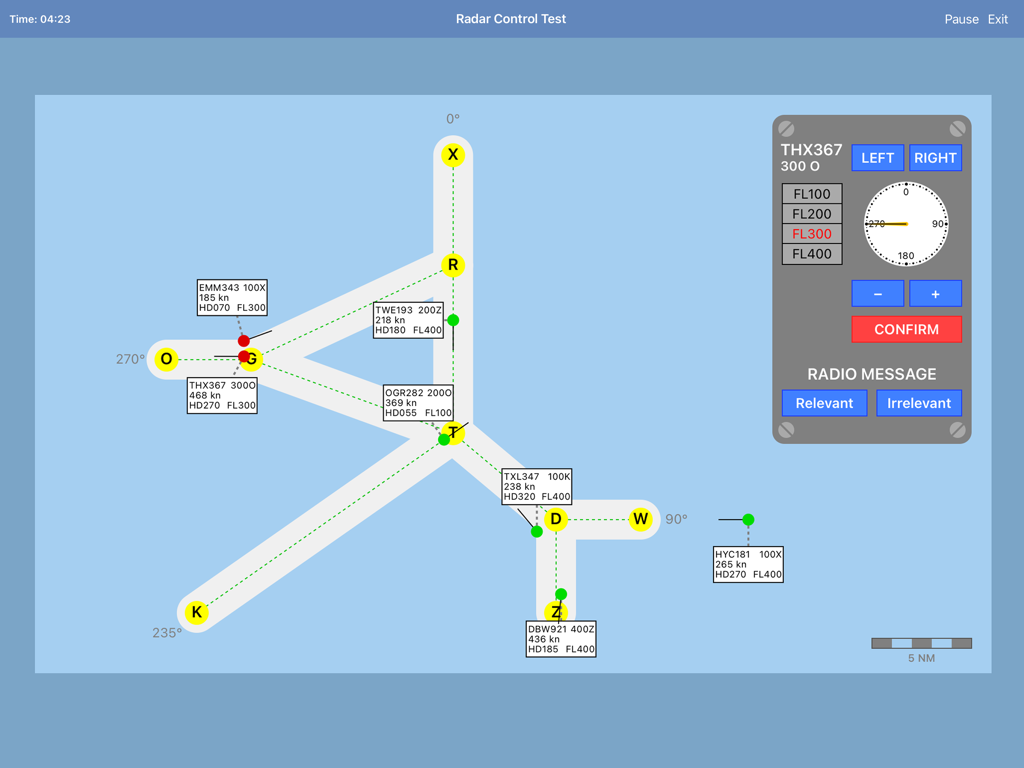
Task: Mark the radio message as Relevant
Action: tap(824, 402)
